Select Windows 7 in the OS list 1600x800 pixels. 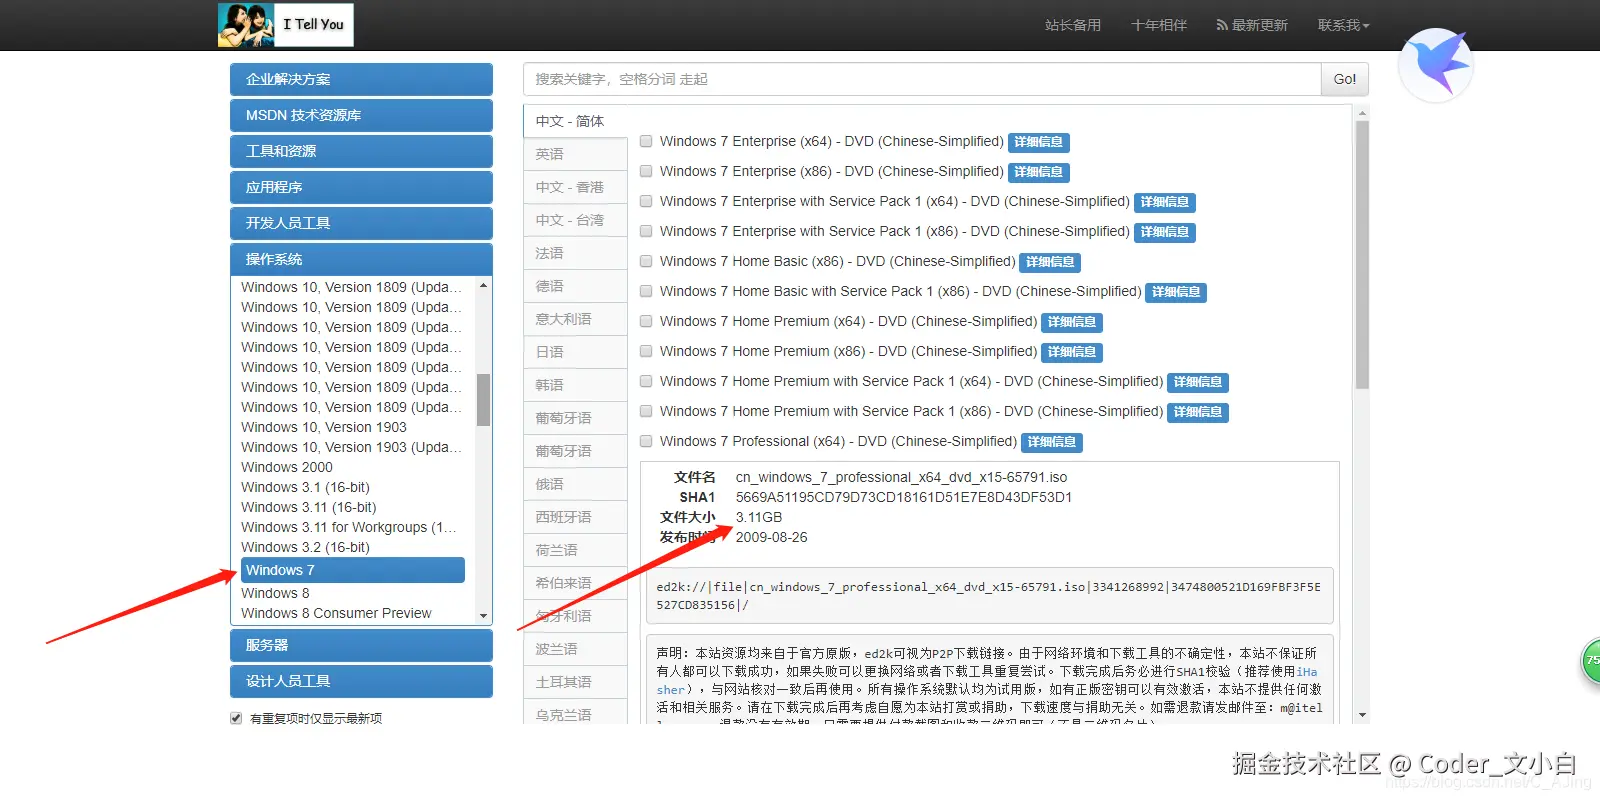pyautogui.click(x=352, y=570)
